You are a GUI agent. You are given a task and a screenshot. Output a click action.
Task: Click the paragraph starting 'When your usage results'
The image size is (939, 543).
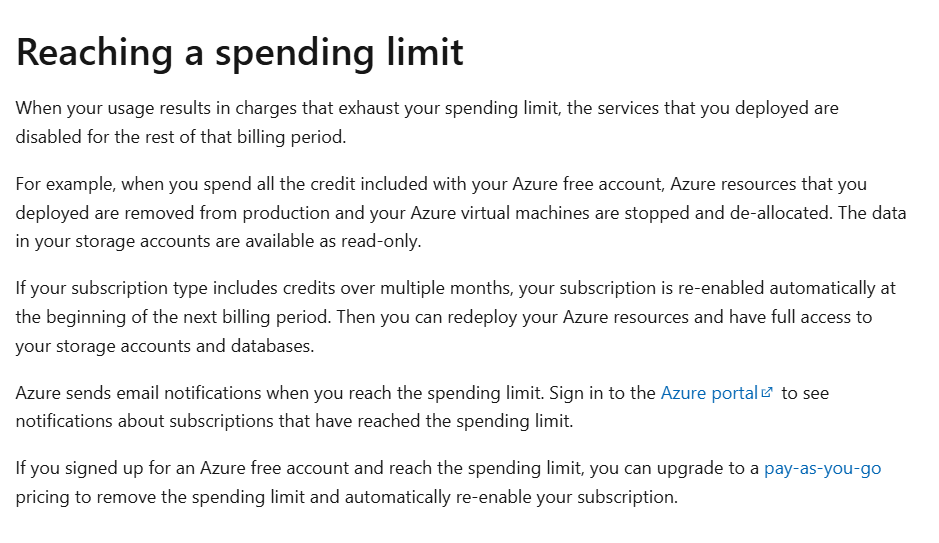[x=427, y=123]
